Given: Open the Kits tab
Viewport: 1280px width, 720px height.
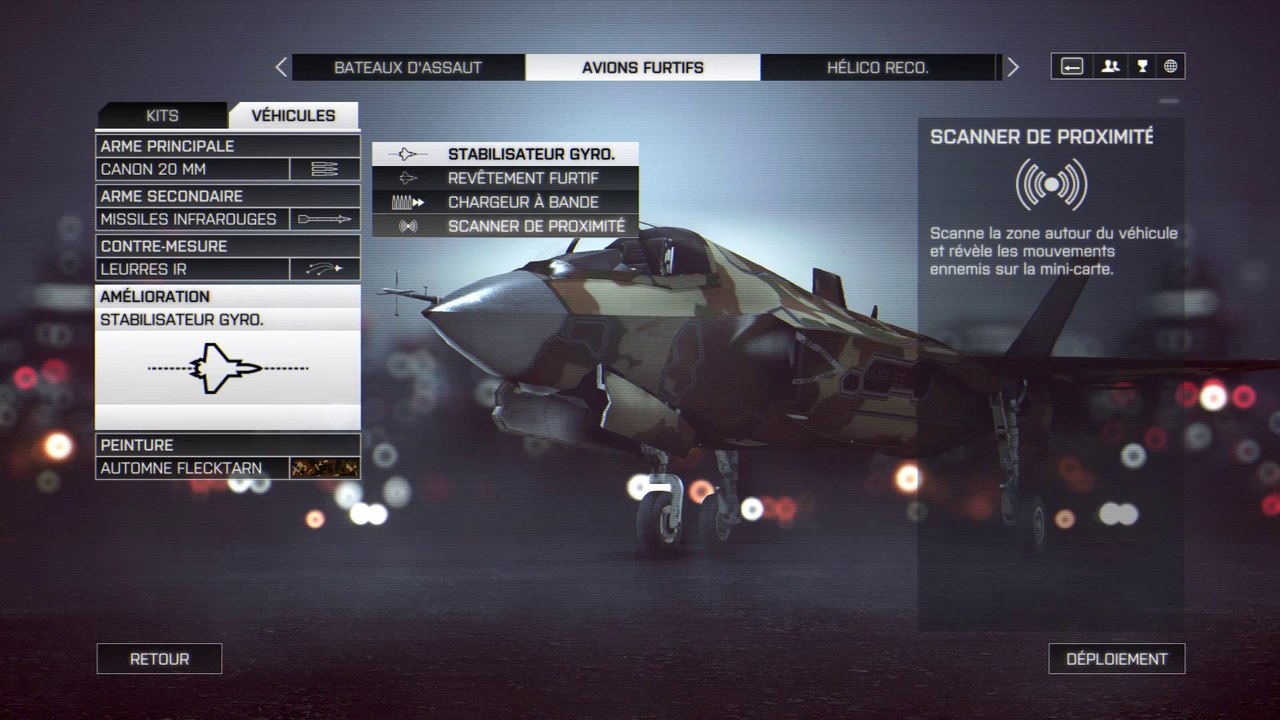Looking at the screenshot, I should pos(162,115).
